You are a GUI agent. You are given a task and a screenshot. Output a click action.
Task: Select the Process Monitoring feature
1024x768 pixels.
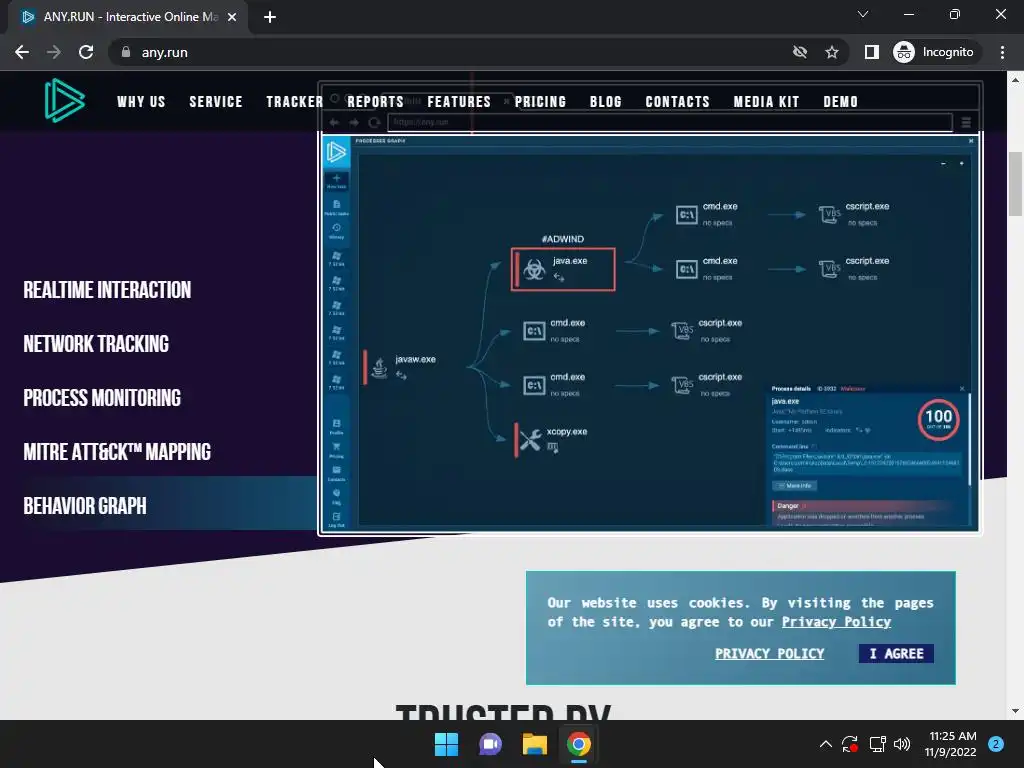[102, 398]
